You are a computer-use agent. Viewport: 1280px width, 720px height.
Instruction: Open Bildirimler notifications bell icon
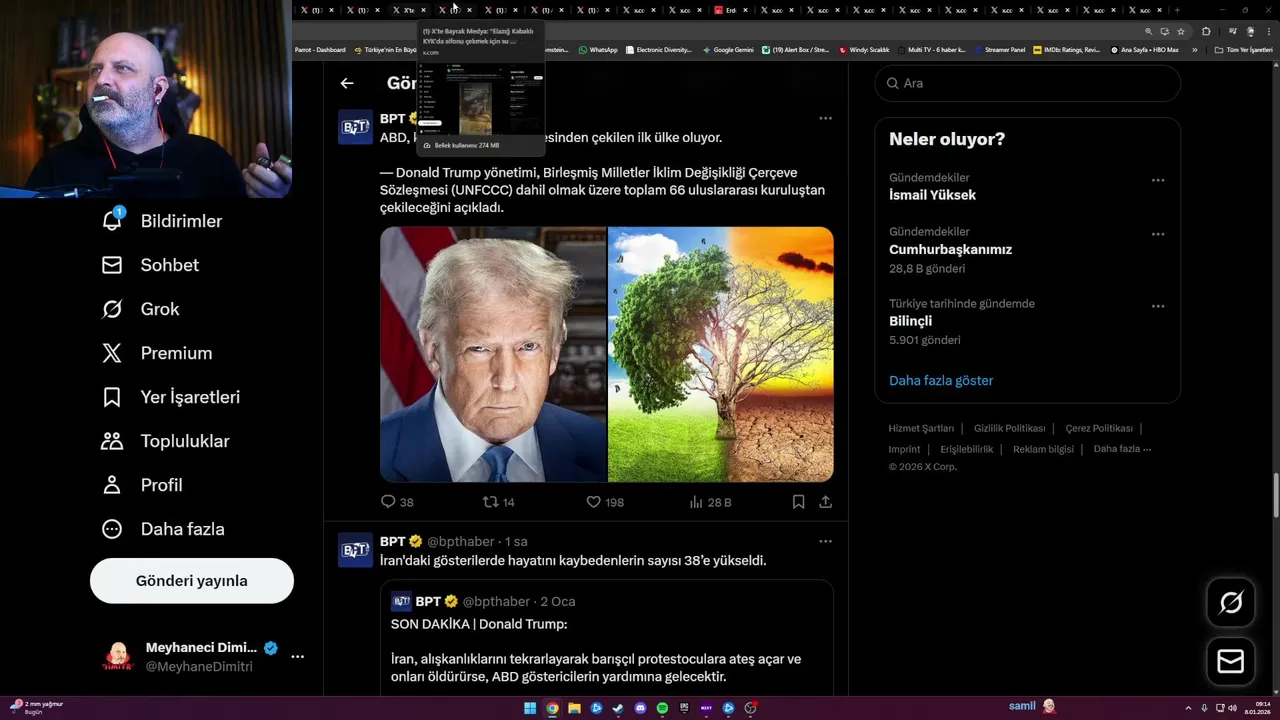pyautogui.click(x=113, y=220)
